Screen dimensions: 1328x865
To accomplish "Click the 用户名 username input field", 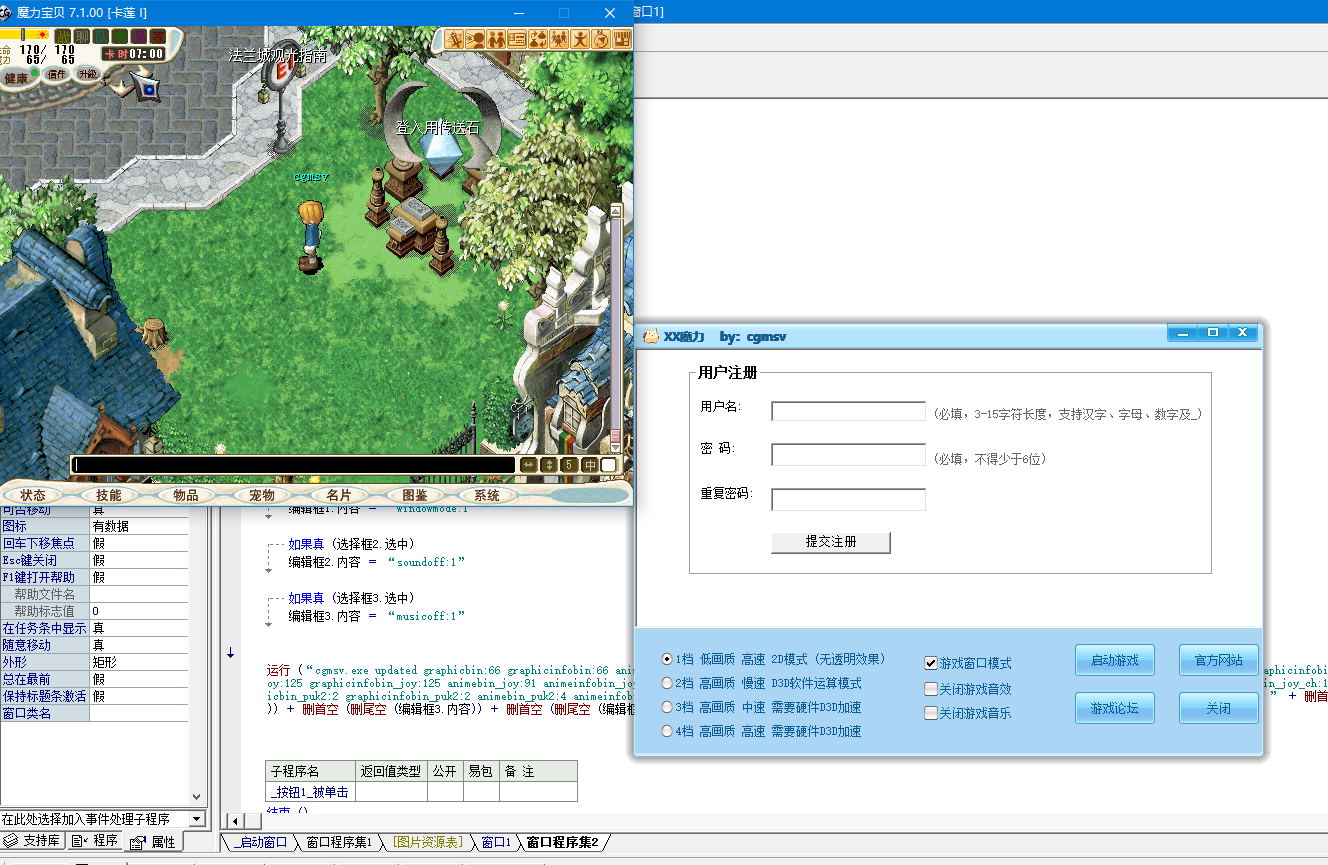I will pos(848,411).
